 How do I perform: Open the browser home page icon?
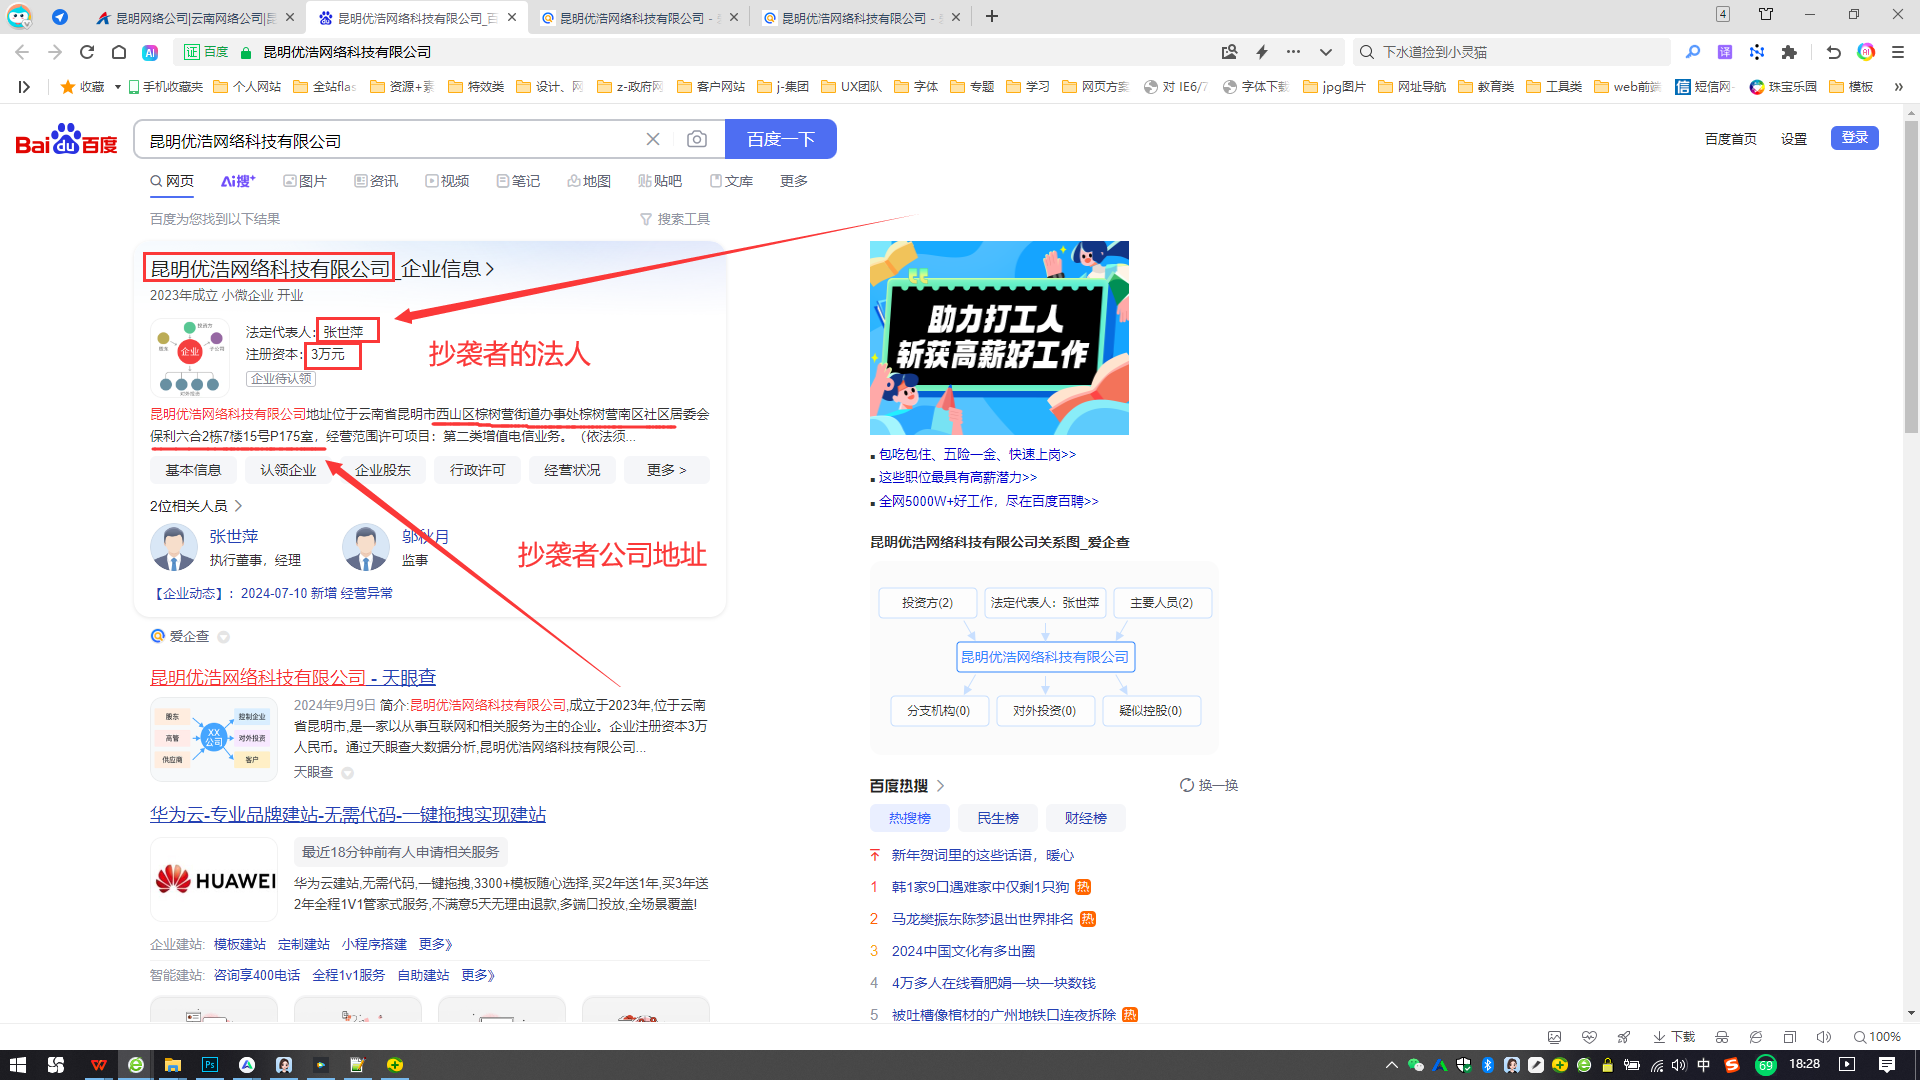(x=119, y=52)
